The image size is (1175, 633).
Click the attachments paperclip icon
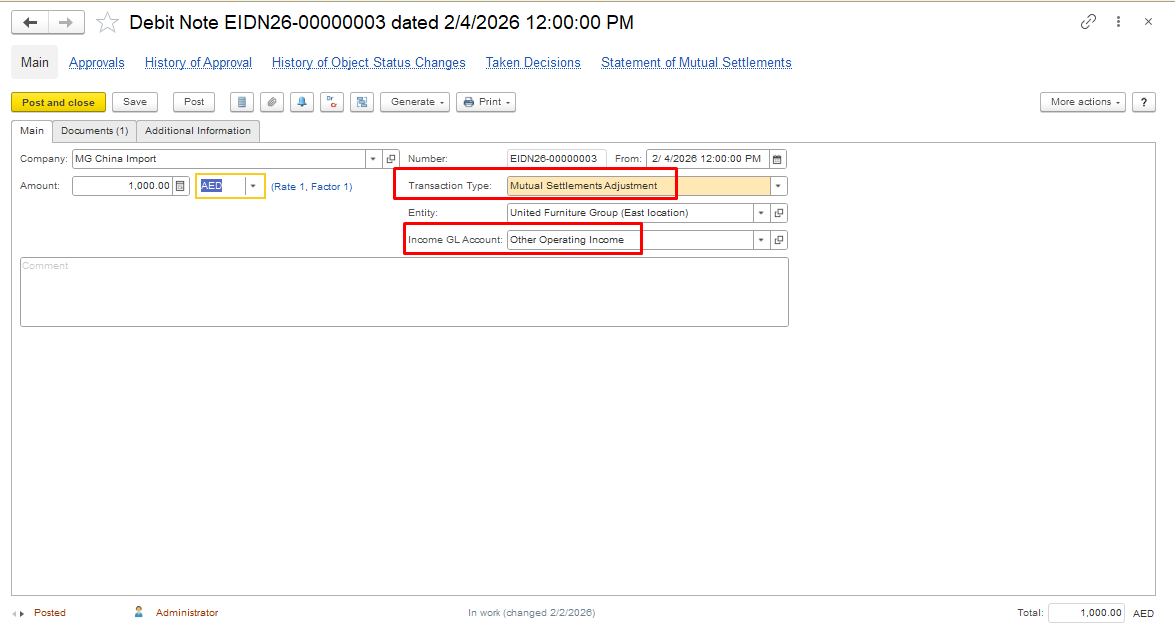point(271,102)
